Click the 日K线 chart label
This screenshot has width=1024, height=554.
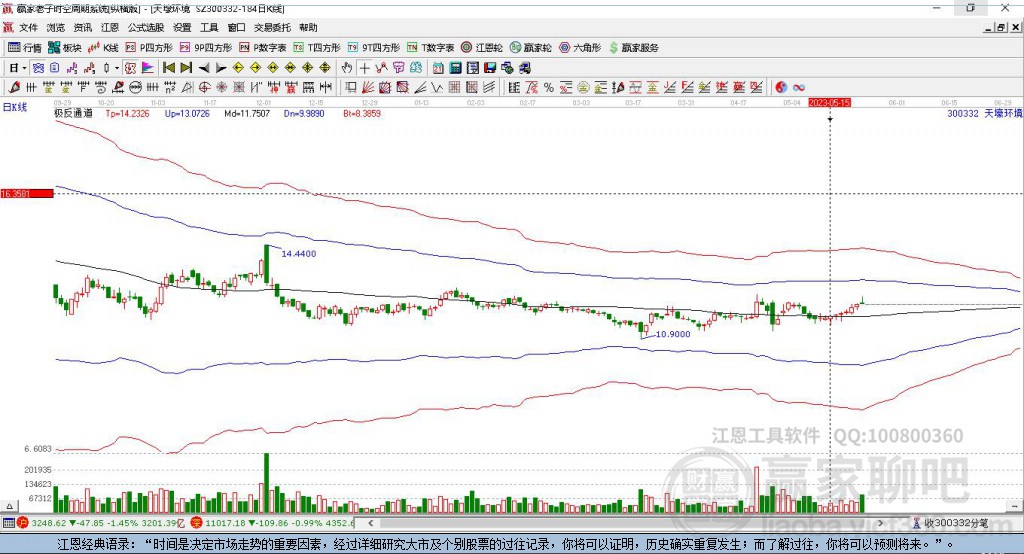tap(15, 108)
